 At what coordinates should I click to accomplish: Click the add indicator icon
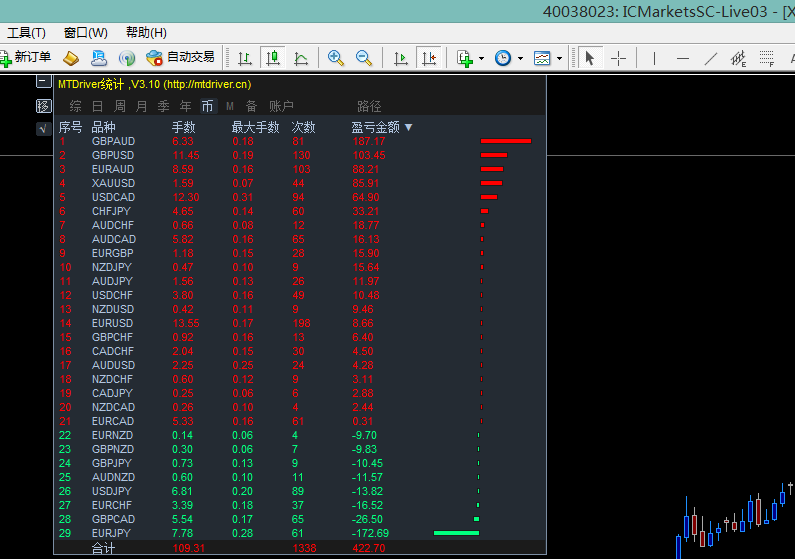click(x=465, y=58)
